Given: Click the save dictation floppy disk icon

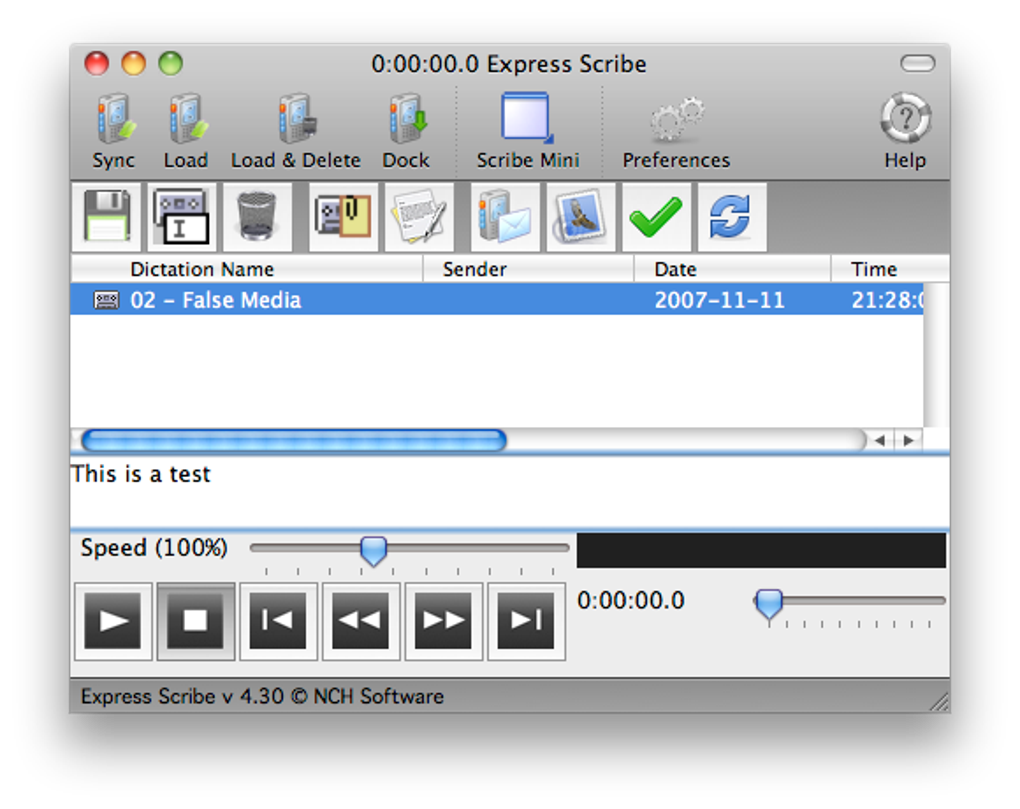Looking at the screenshot, I should pyautogui.click(x=107, y=216).
